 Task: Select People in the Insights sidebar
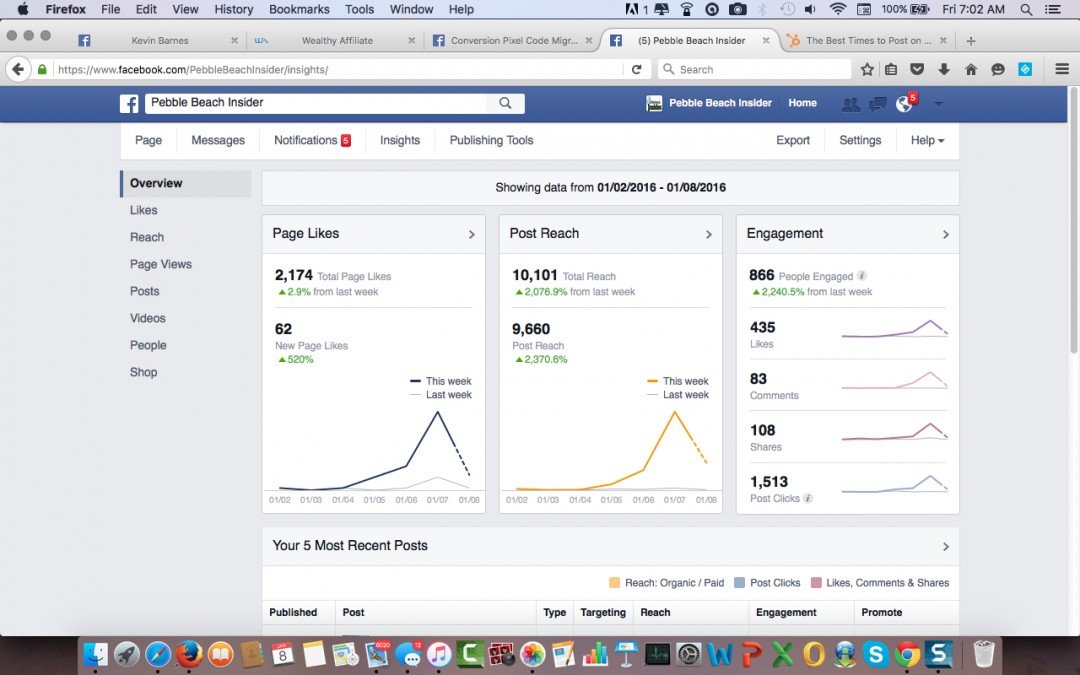(148, 345)
